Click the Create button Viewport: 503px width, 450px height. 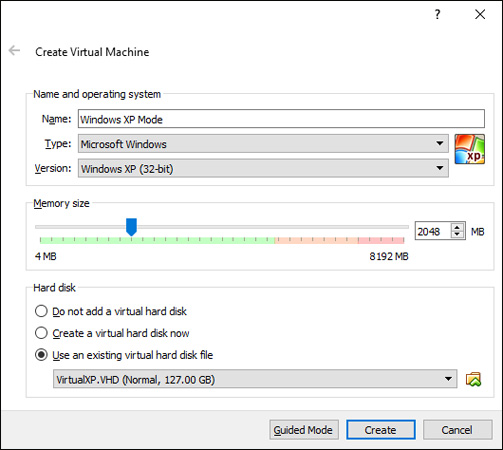tap(381, 430)
